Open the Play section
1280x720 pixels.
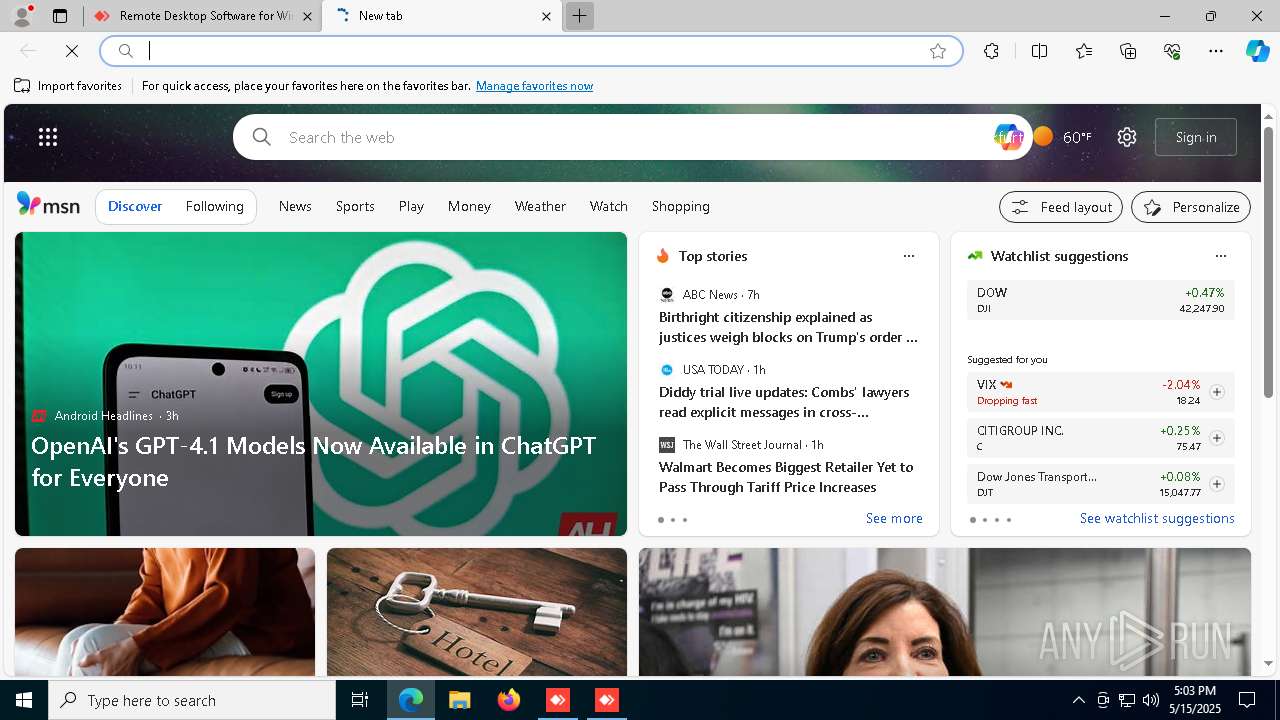[411, 206]
